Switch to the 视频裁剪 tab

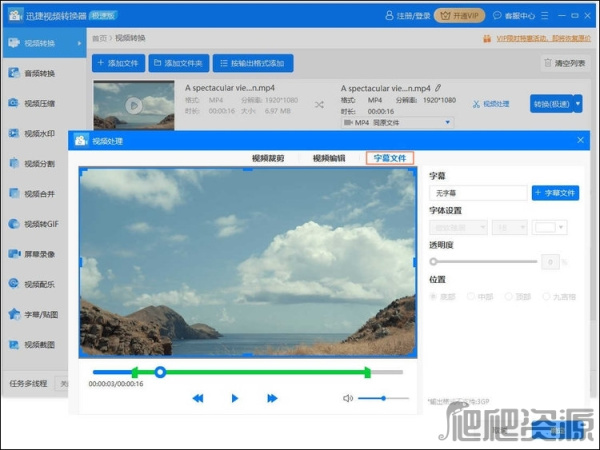(268, 158)
